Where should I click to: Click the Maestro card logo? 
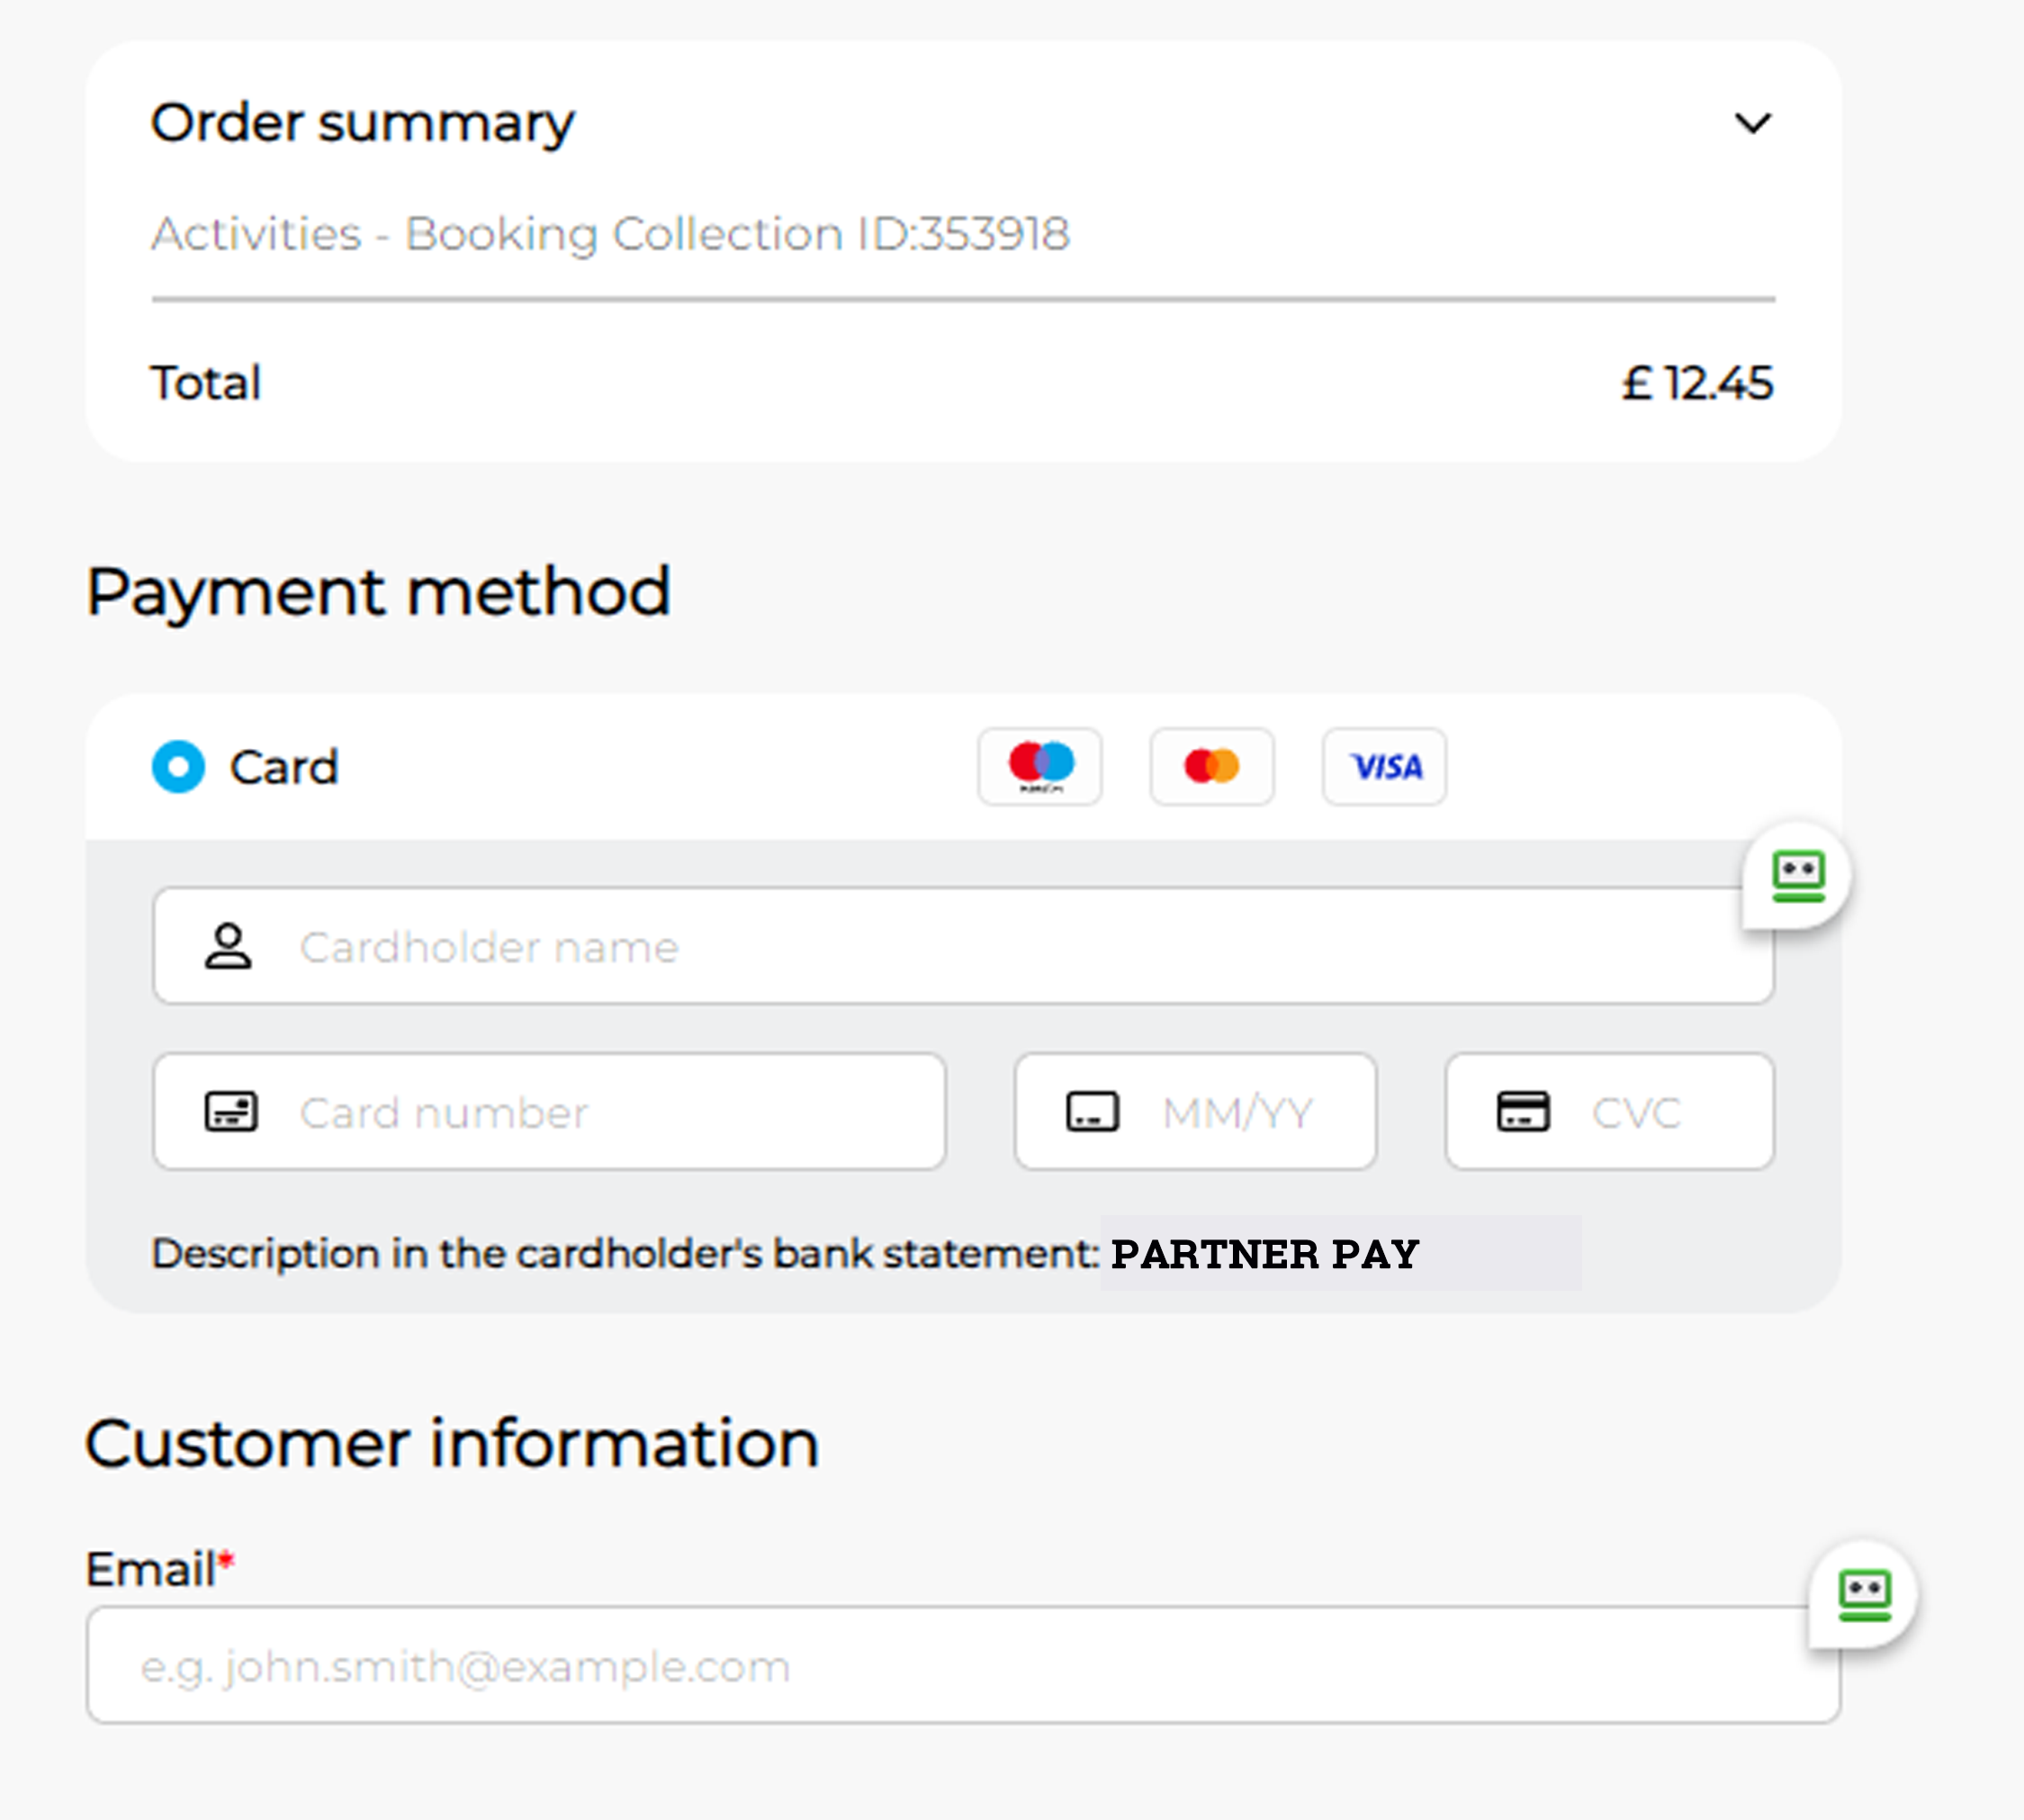(x=1040, y=767)
